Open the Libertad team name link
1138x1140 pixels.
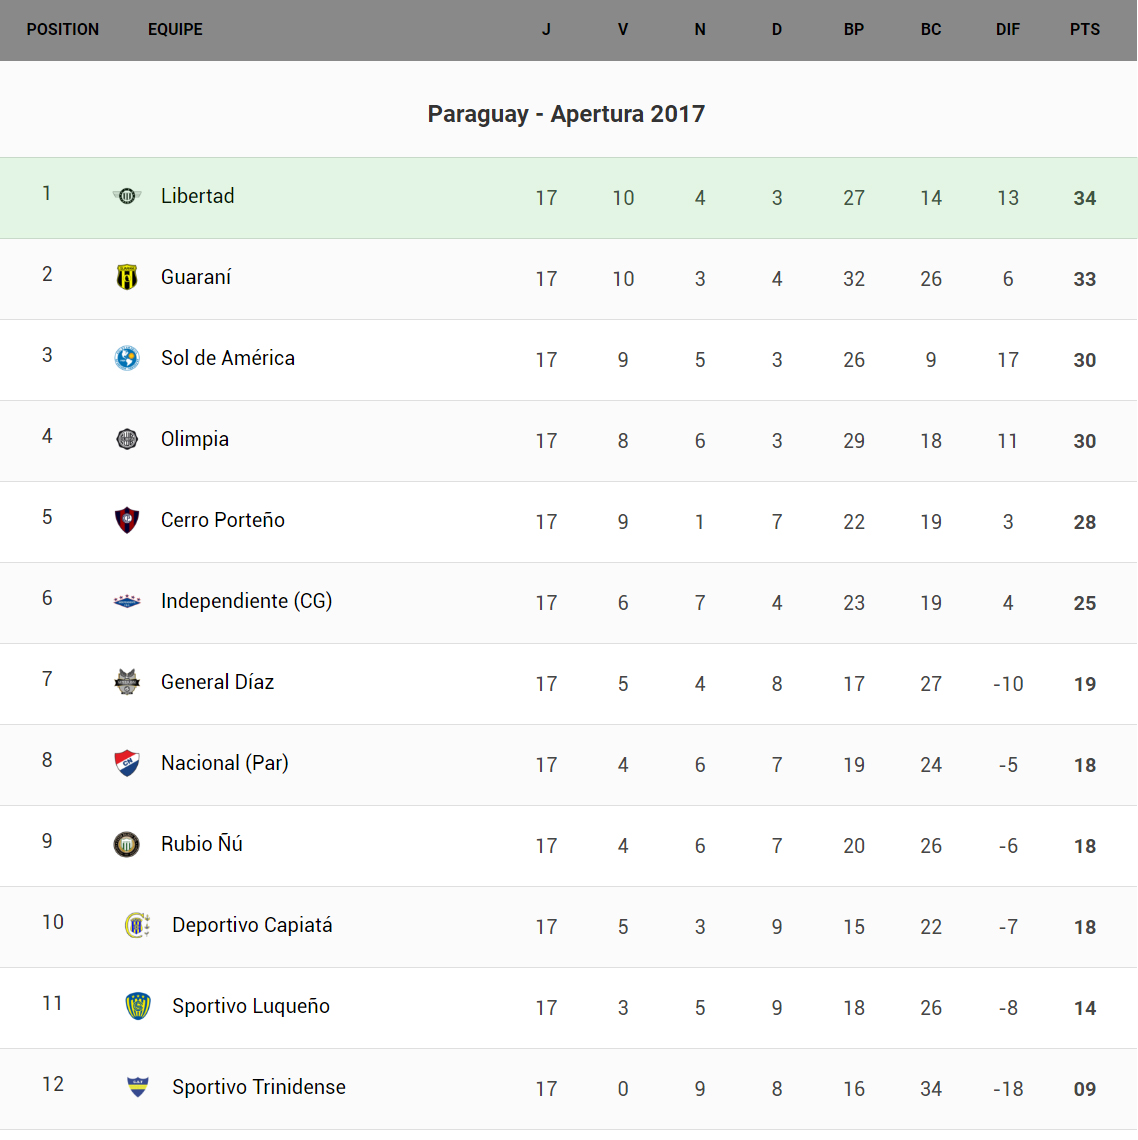198,196
